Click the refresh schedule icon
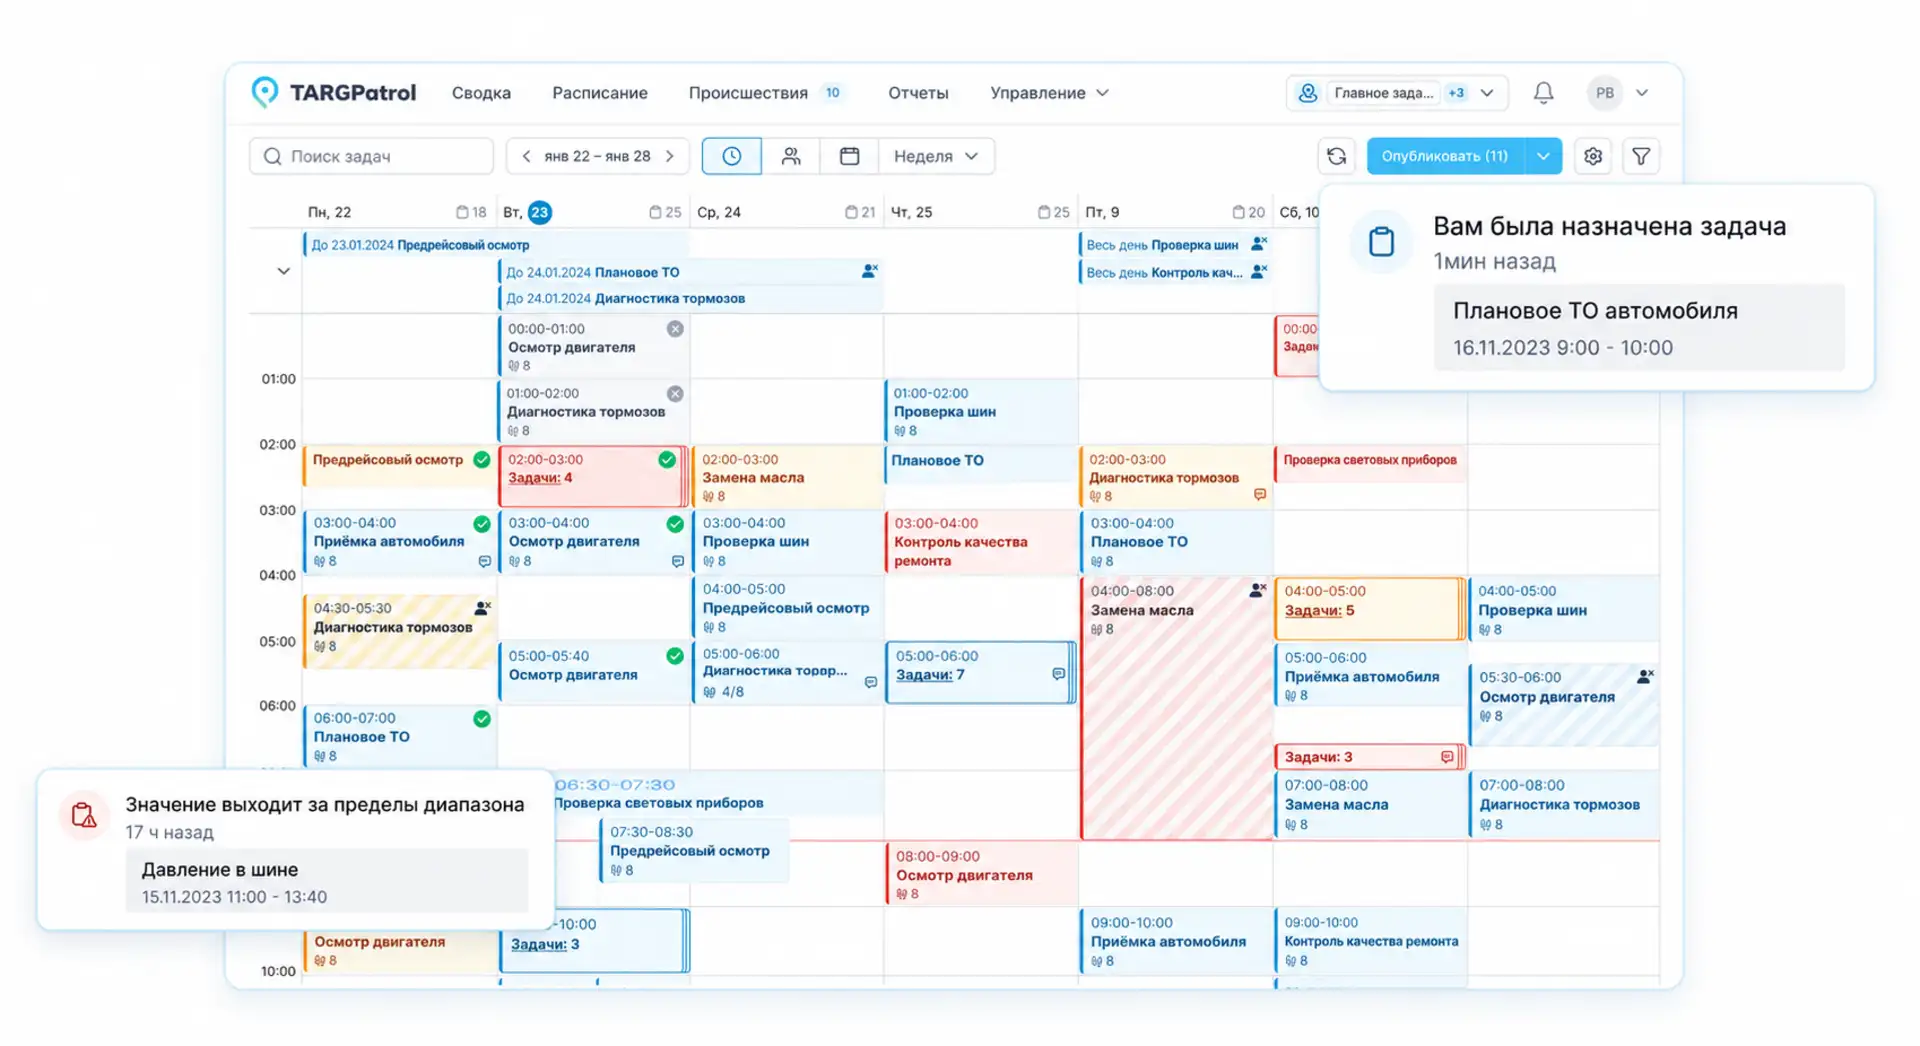This screenshot has width=1920, height=1046. (x=1336, y=156)
